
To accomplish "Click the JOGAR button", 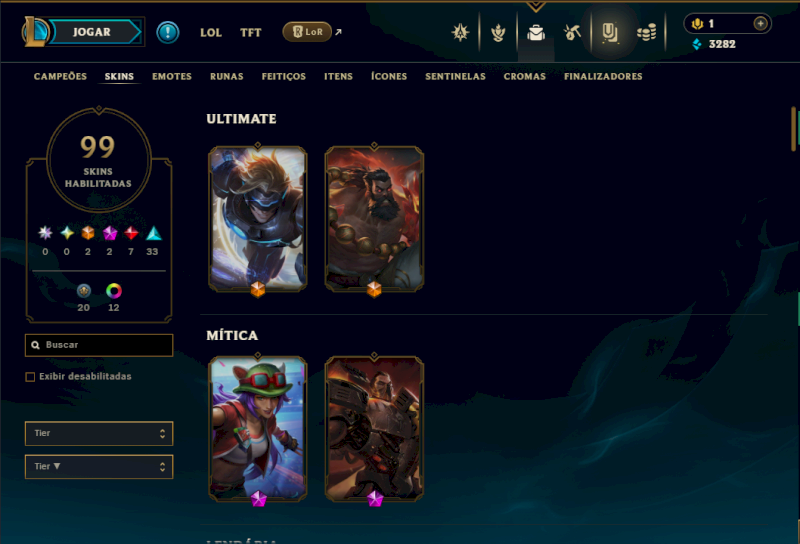I will [91, 32].
